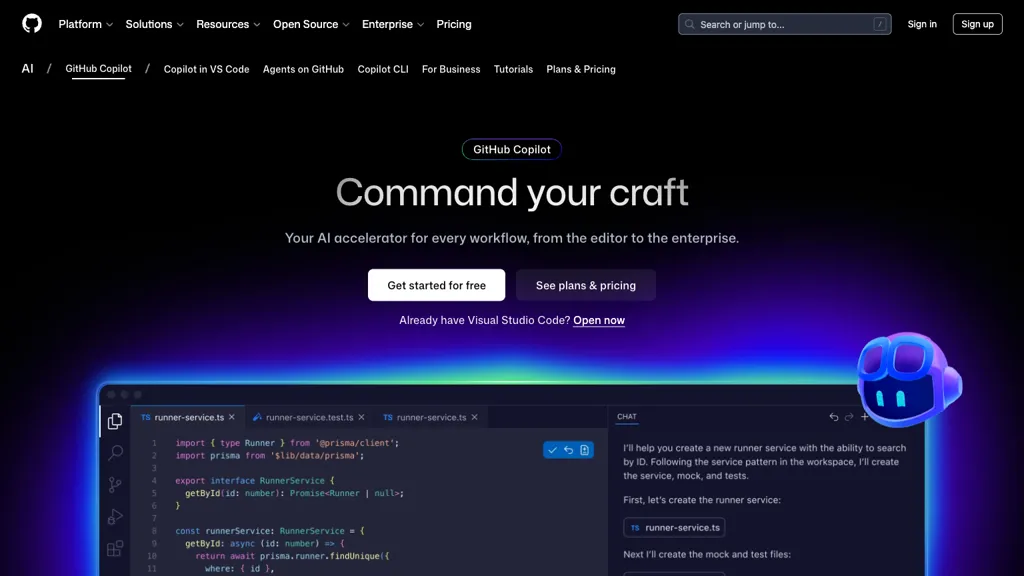
Task: Click the undo arrow in the Chat panel header
Action: click(834, 417)
